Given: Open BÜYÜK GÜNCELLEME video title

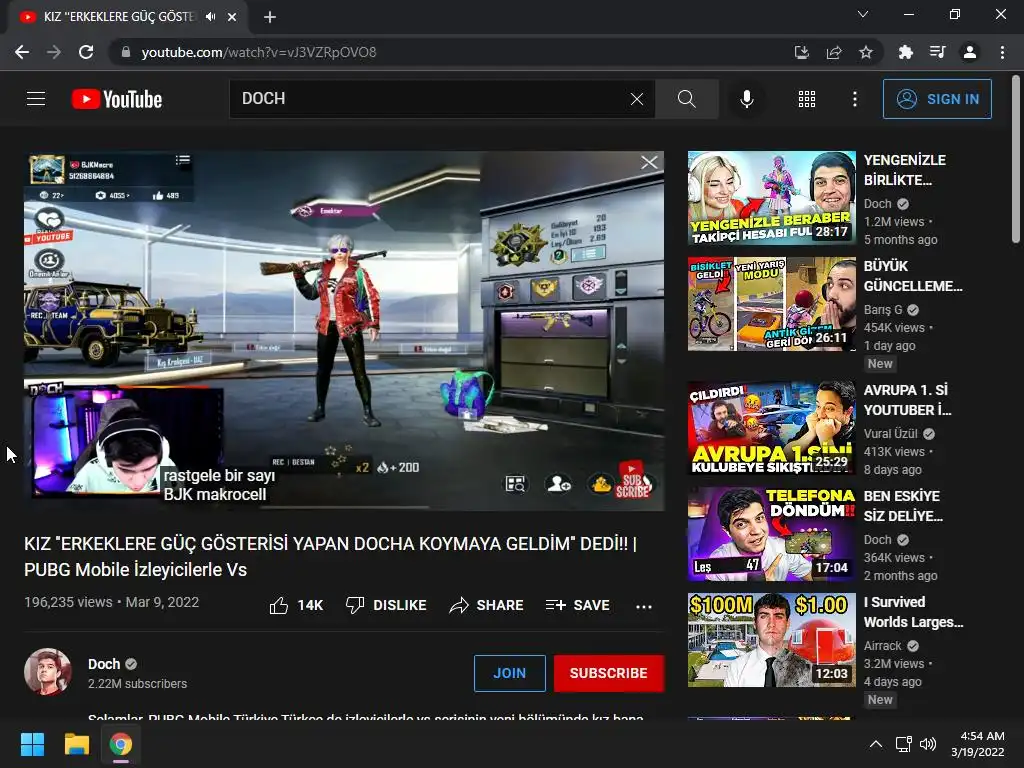Looking at the screenshot, I should click(x=912, y=276).
